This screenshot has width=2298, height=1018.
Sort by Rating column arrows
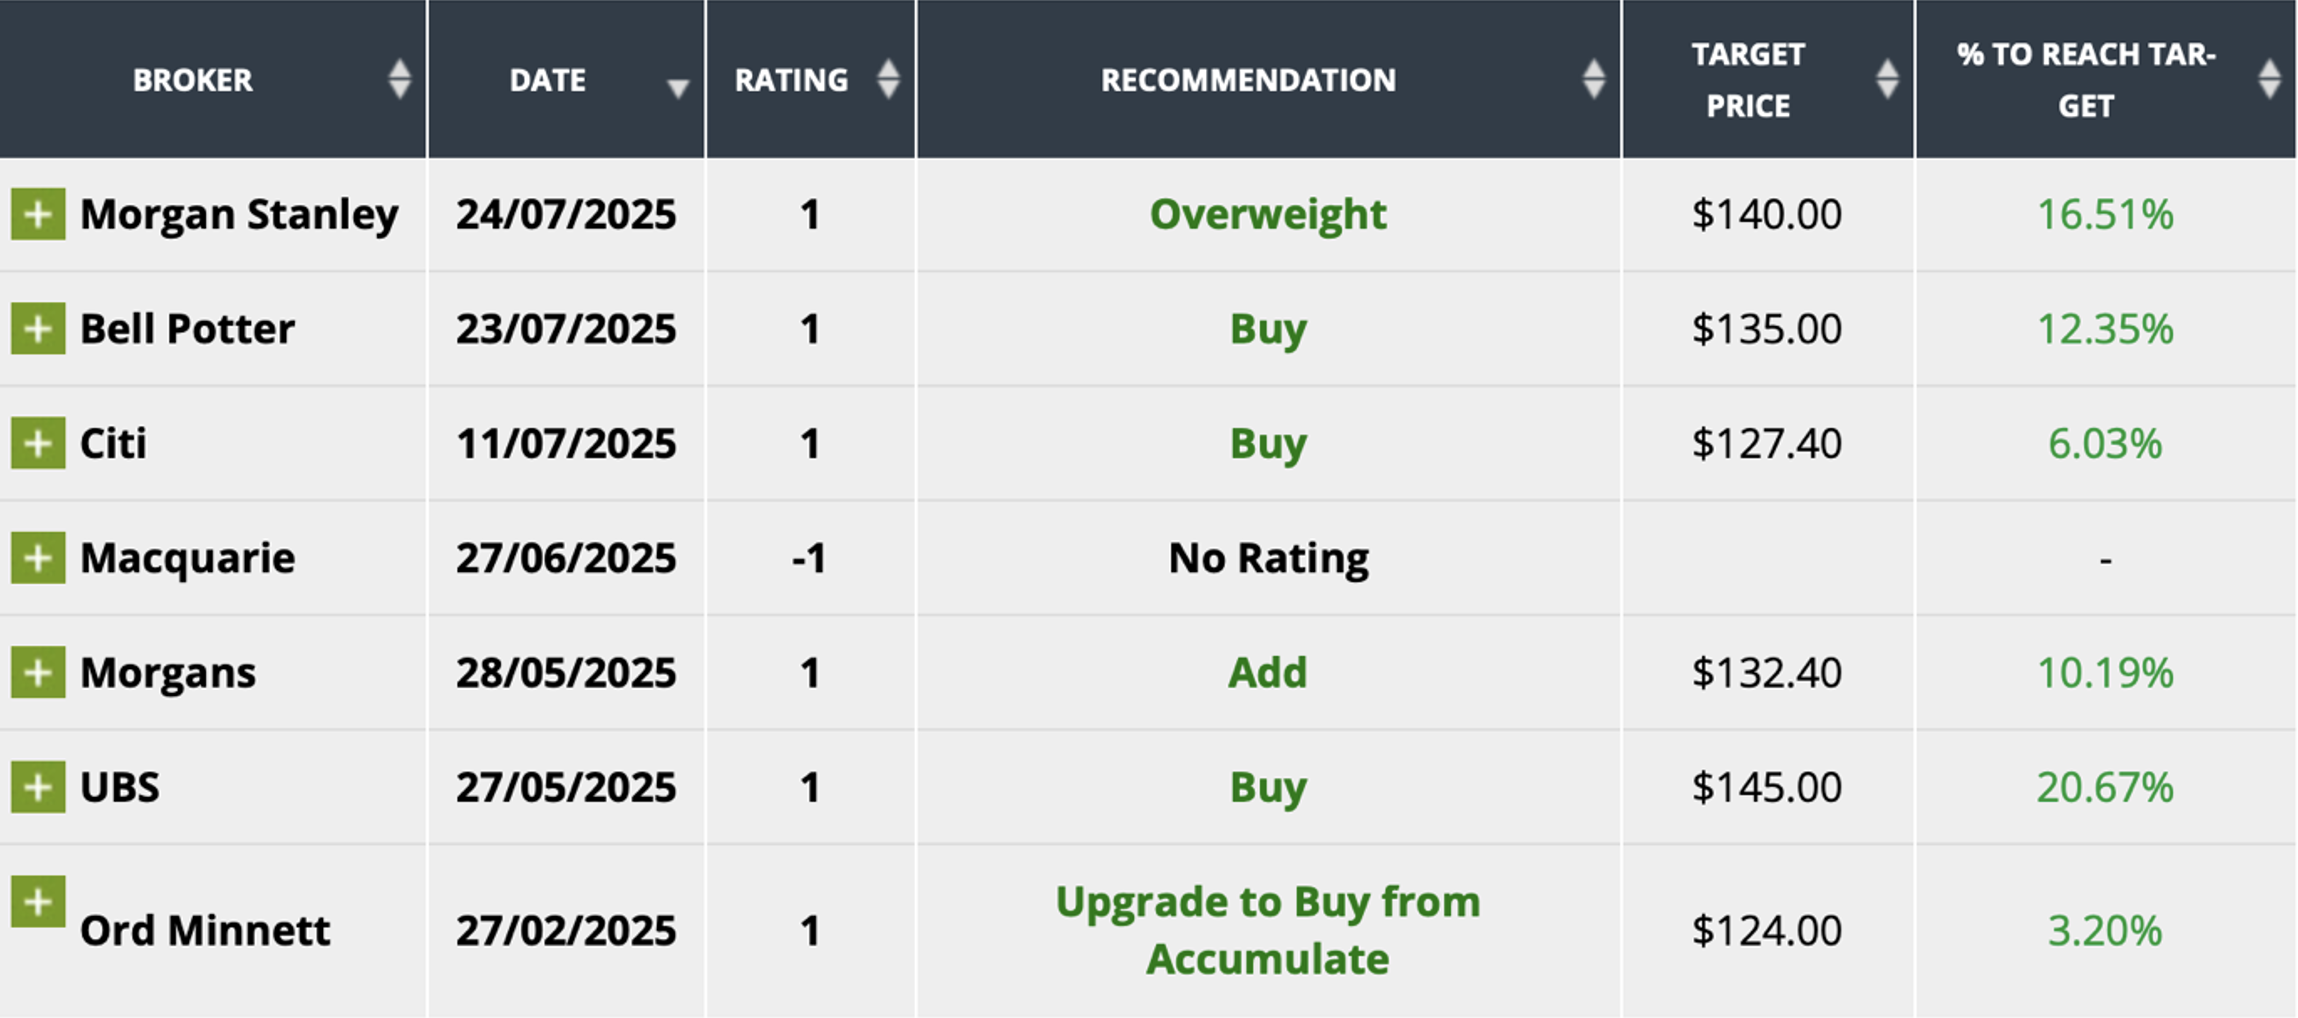tap(888, 79)
